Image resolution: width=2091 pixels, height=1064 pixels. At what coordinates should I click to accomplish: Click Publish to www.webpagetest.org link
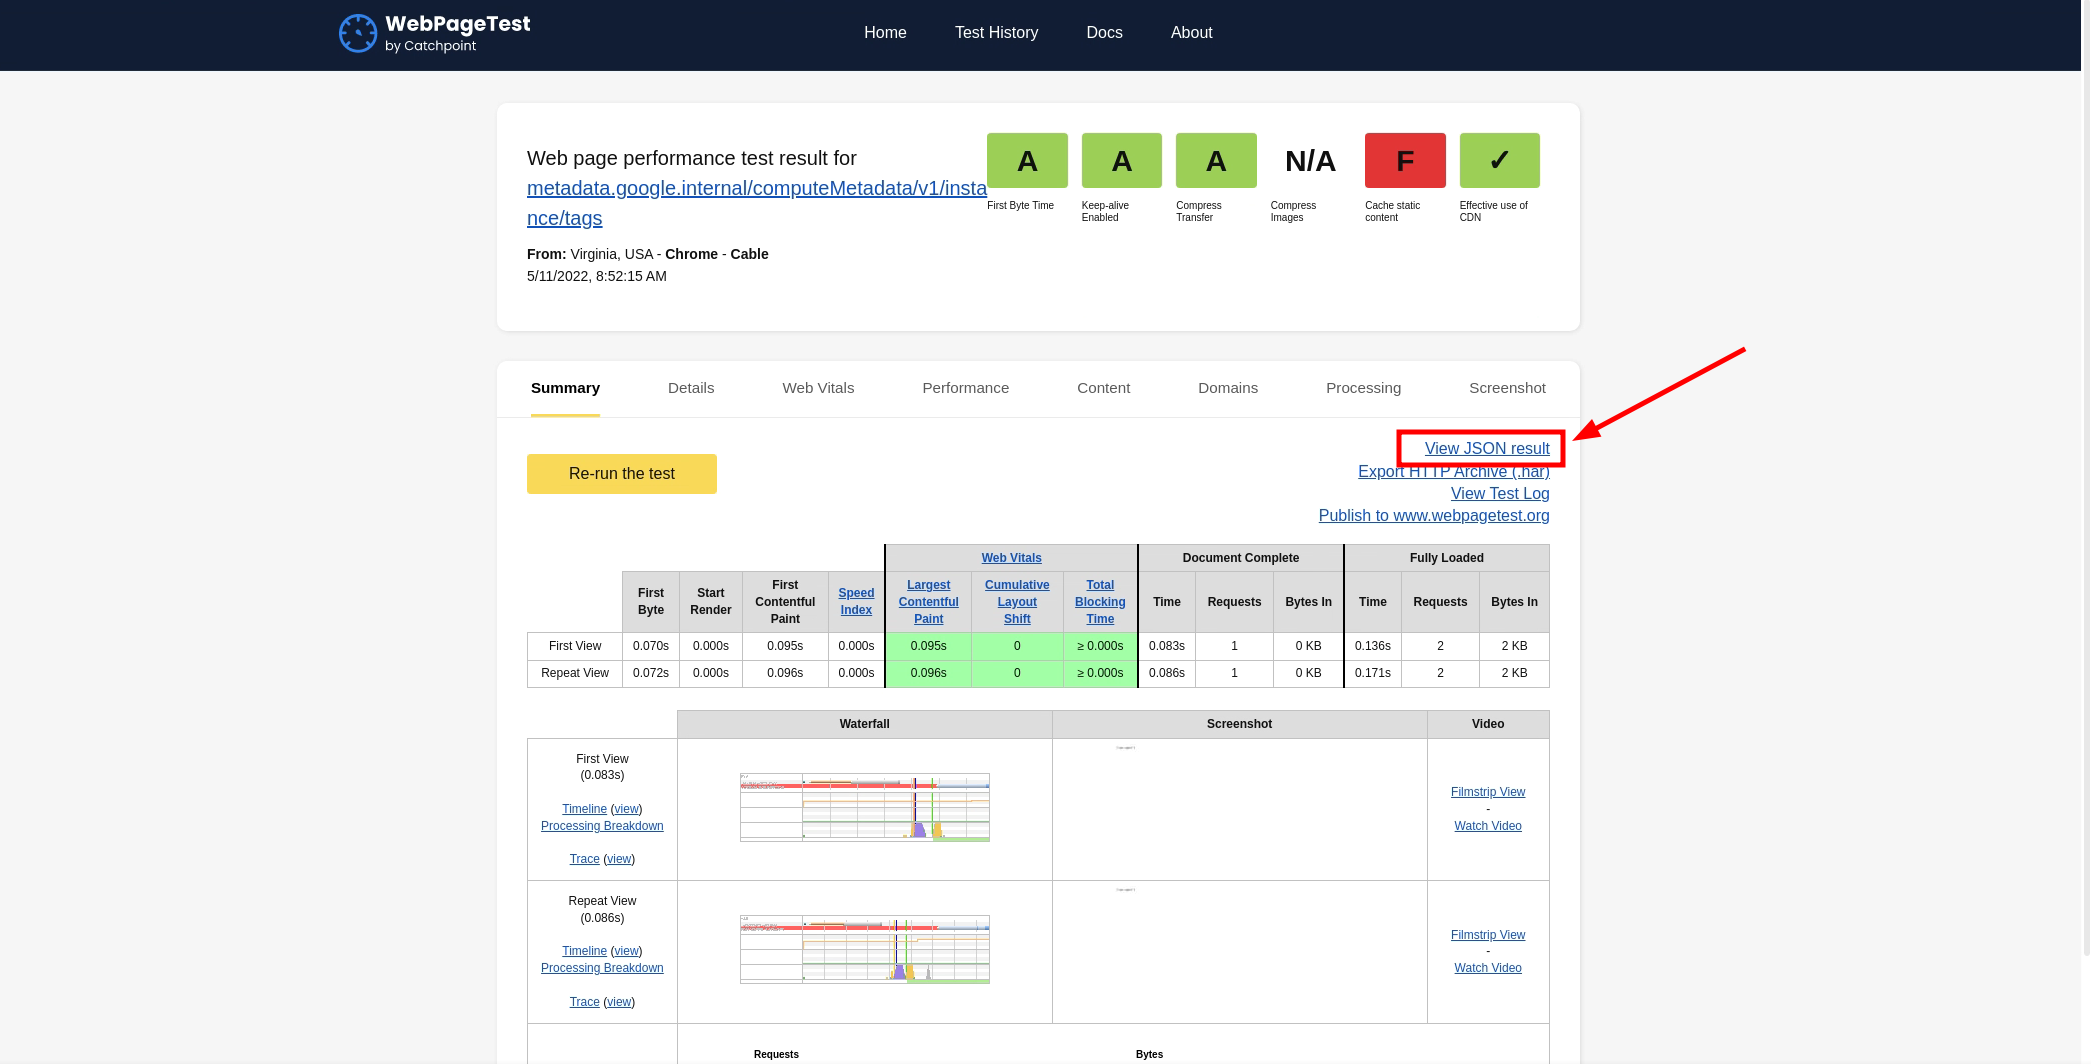[1433, 516]
